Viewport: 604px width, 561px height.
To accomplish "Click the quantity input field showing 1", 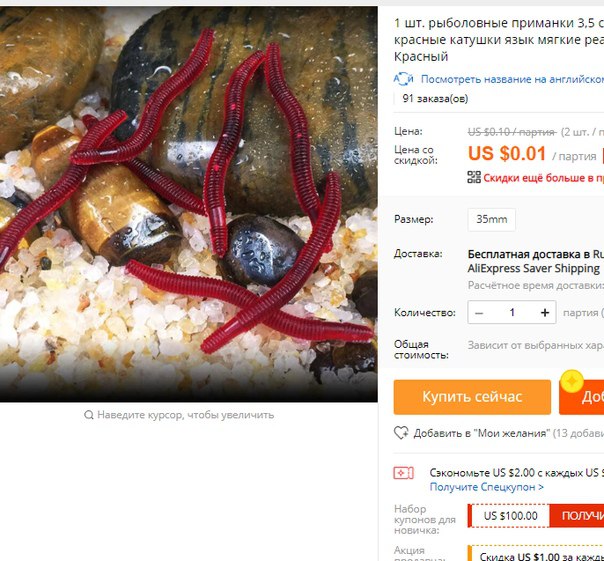I will (512, 312).
